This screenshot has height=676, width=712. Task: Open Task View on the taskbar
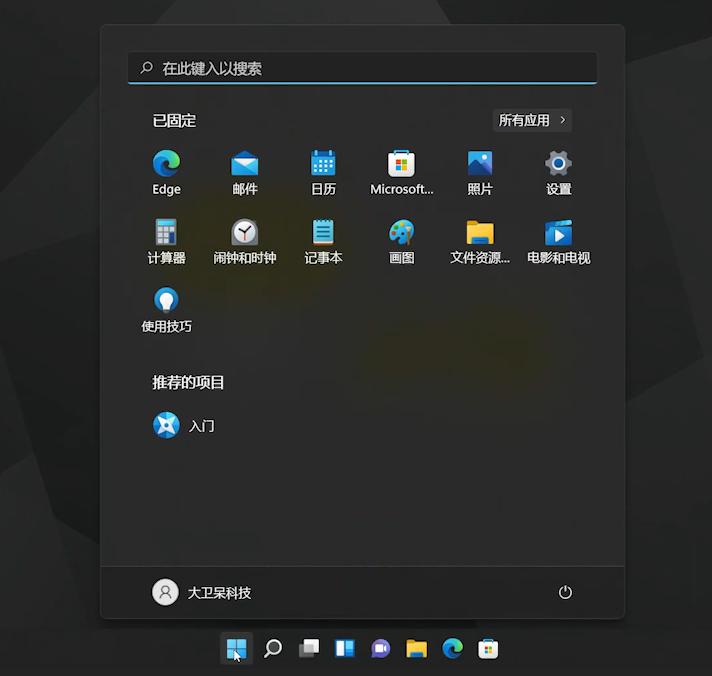click(x=309, y=648)
